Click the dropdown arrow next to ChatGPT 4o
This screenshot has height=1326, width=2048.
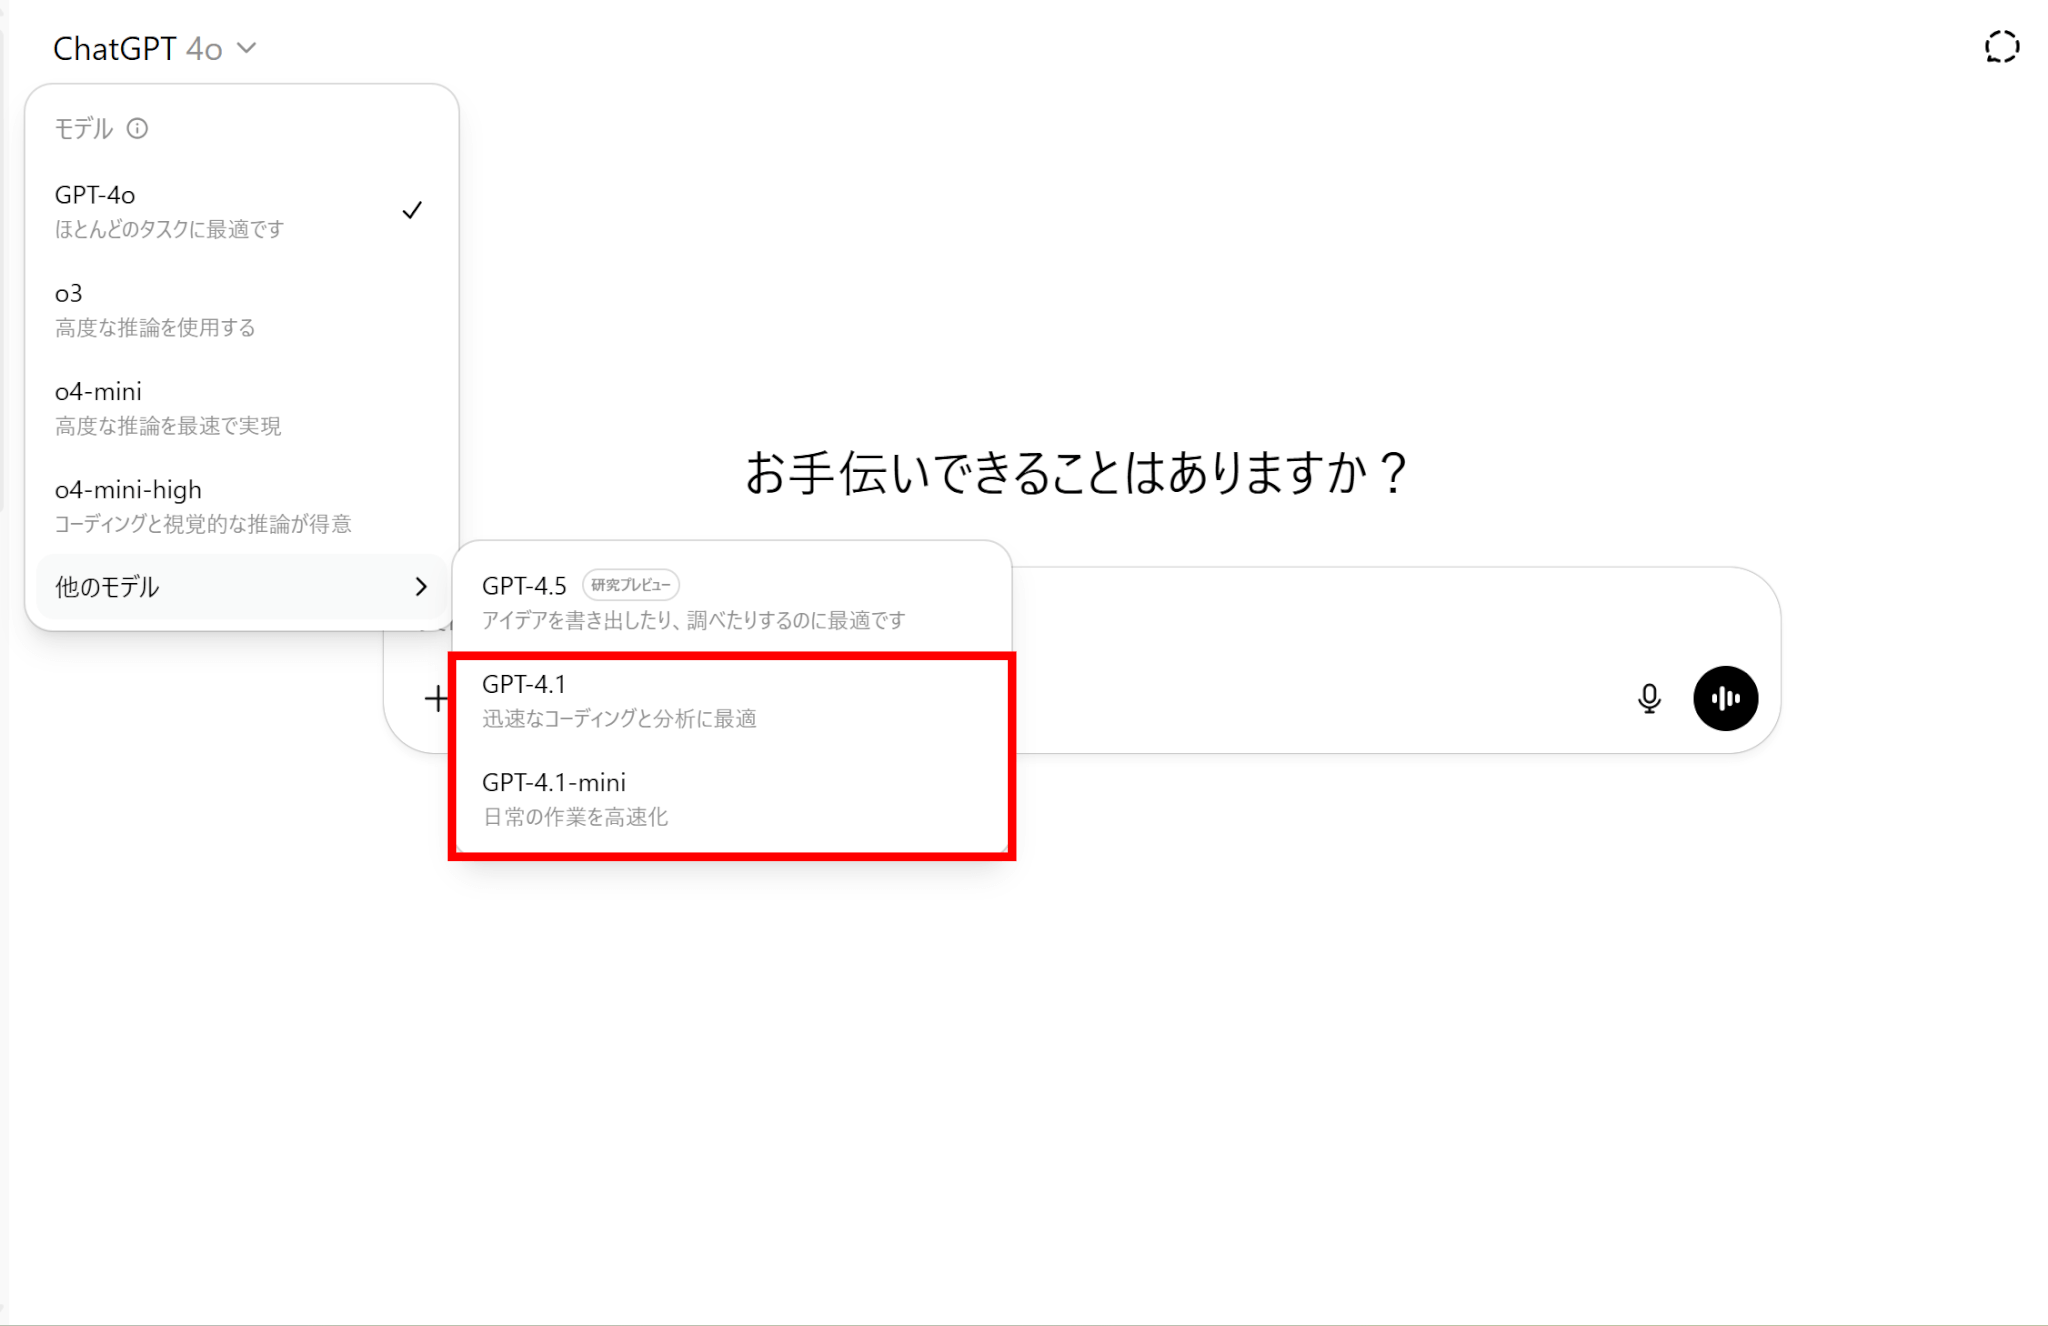[247, 48]
